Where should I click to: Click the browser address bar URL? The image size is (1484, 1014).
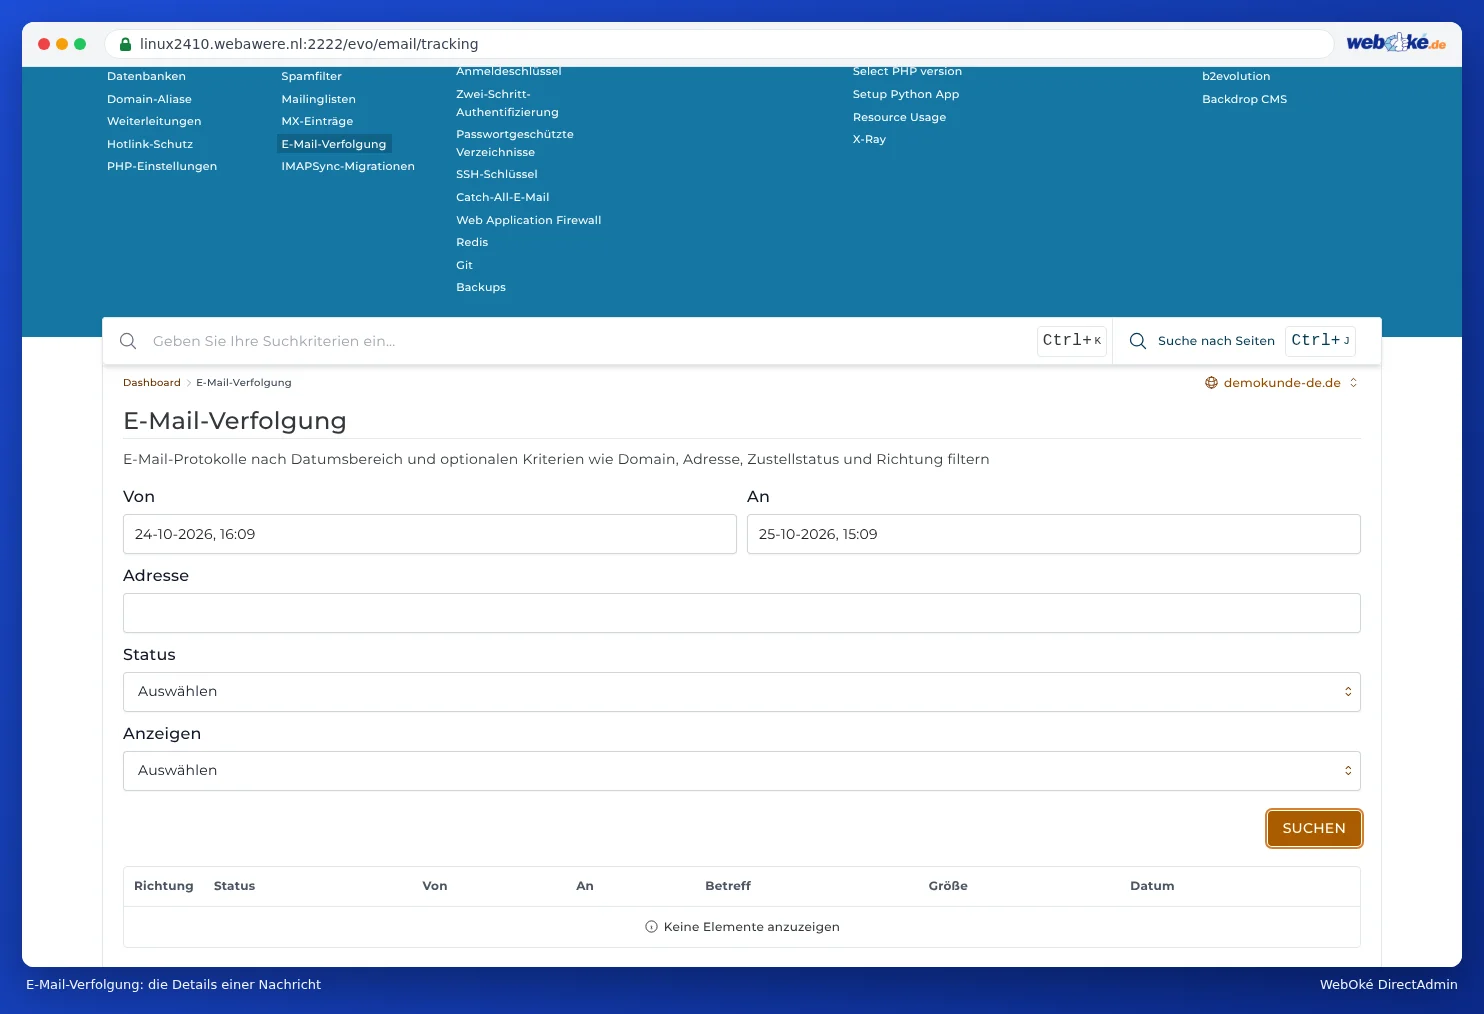[x=309, y=44]
